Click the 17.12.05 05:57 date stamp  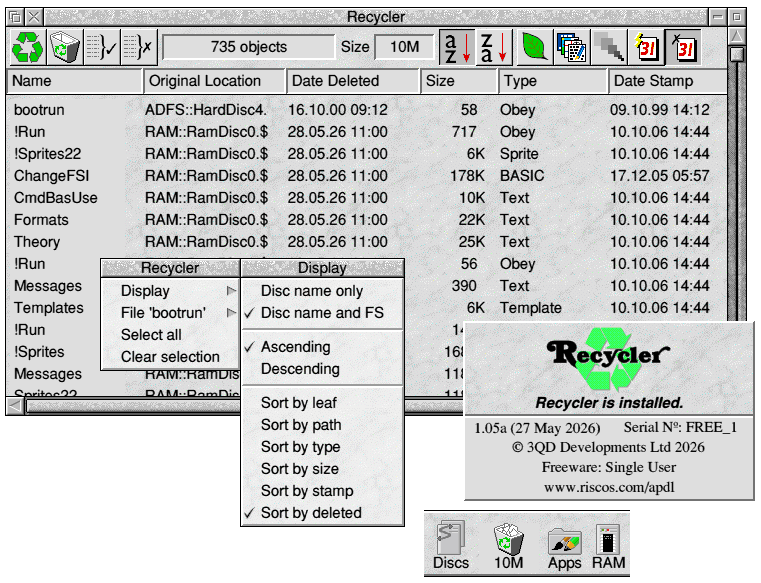pos(660,176)
